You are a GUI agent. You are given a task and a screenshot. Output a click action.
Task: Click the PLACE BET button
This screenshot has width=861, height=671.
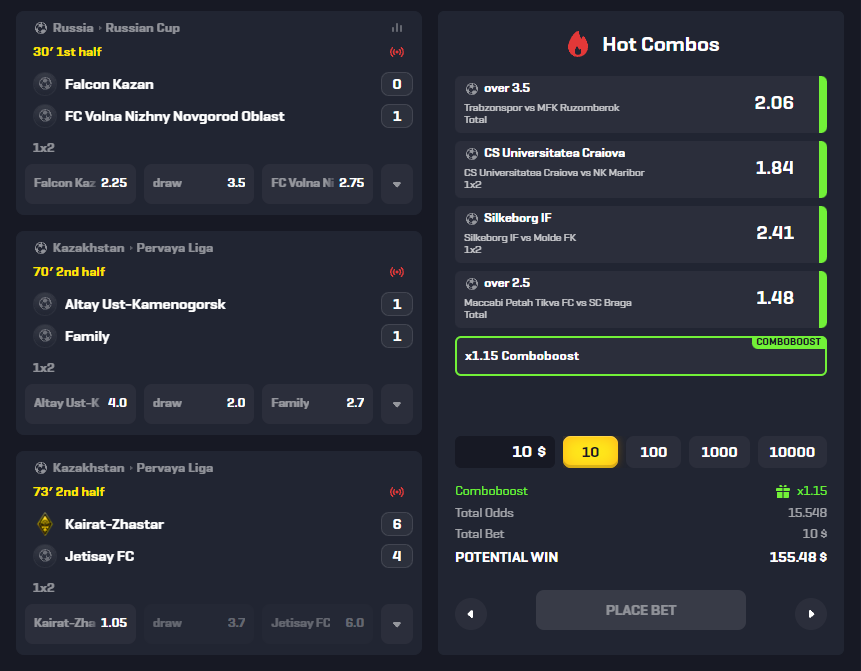click(x=641, y=610)
